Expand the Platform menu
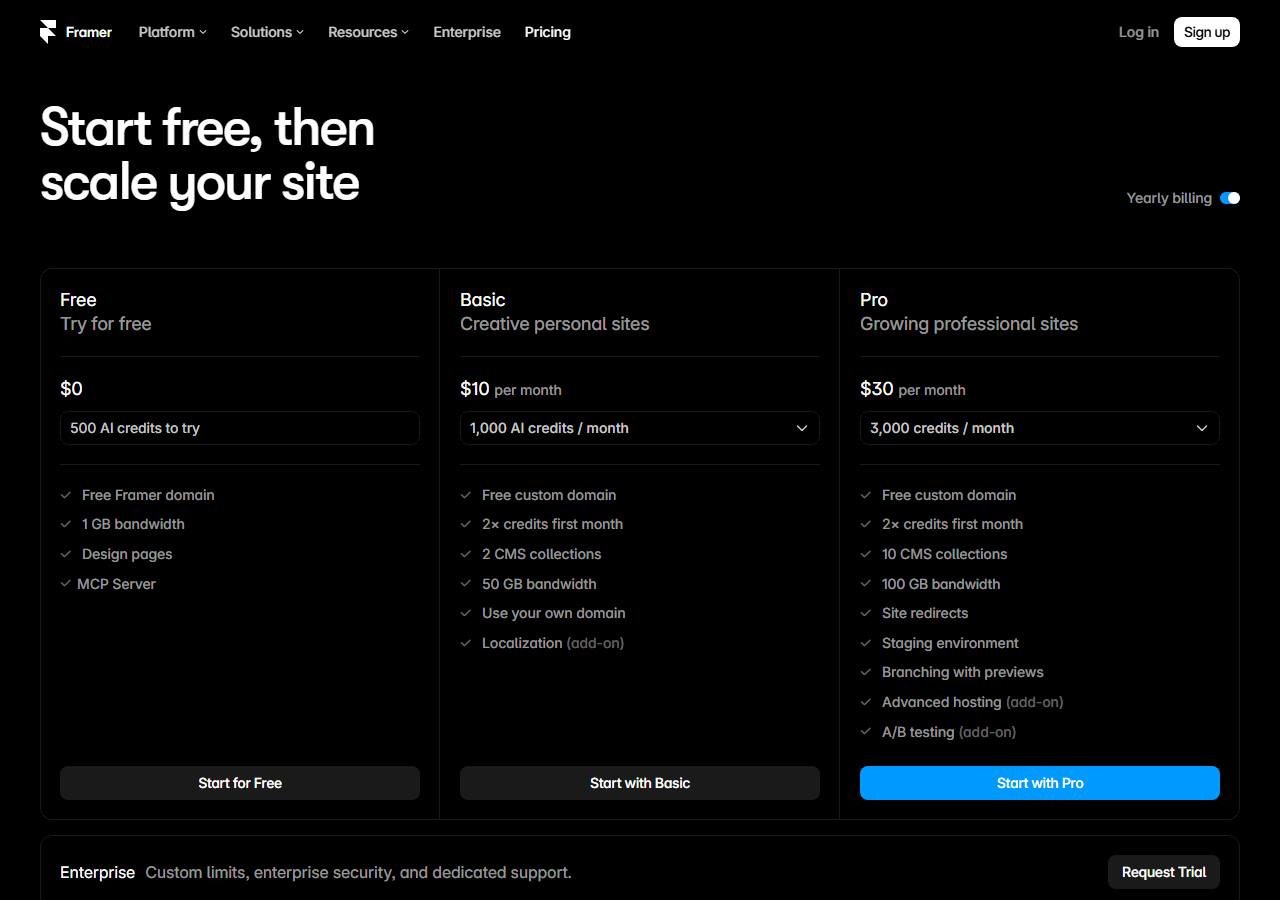The image size is (1280, 900). point(173,32)
